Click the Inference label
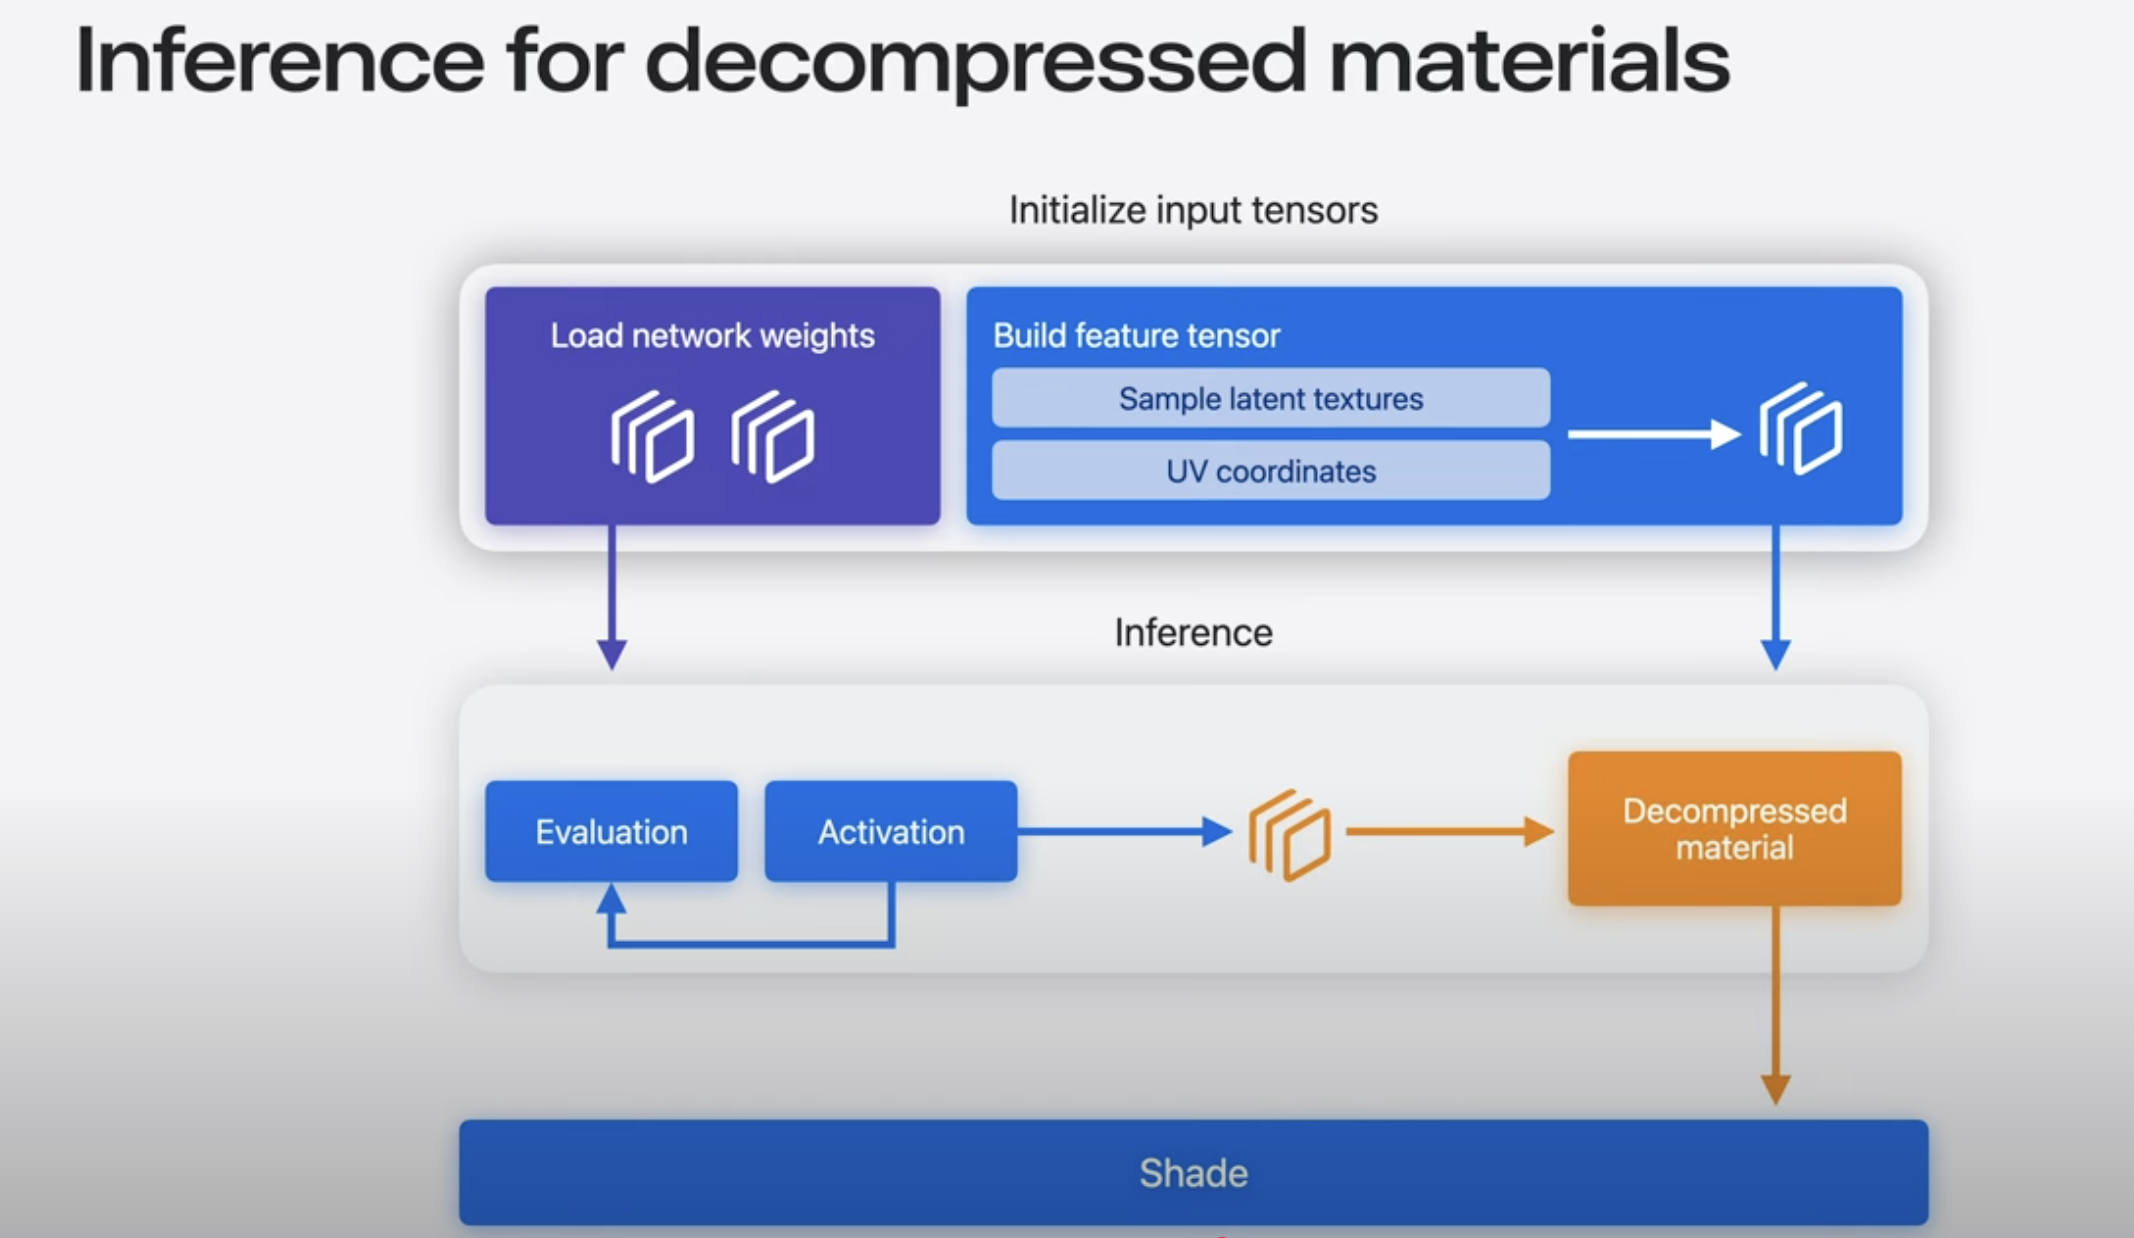Viewport: 2134px width, 1238px height. 1193,632
